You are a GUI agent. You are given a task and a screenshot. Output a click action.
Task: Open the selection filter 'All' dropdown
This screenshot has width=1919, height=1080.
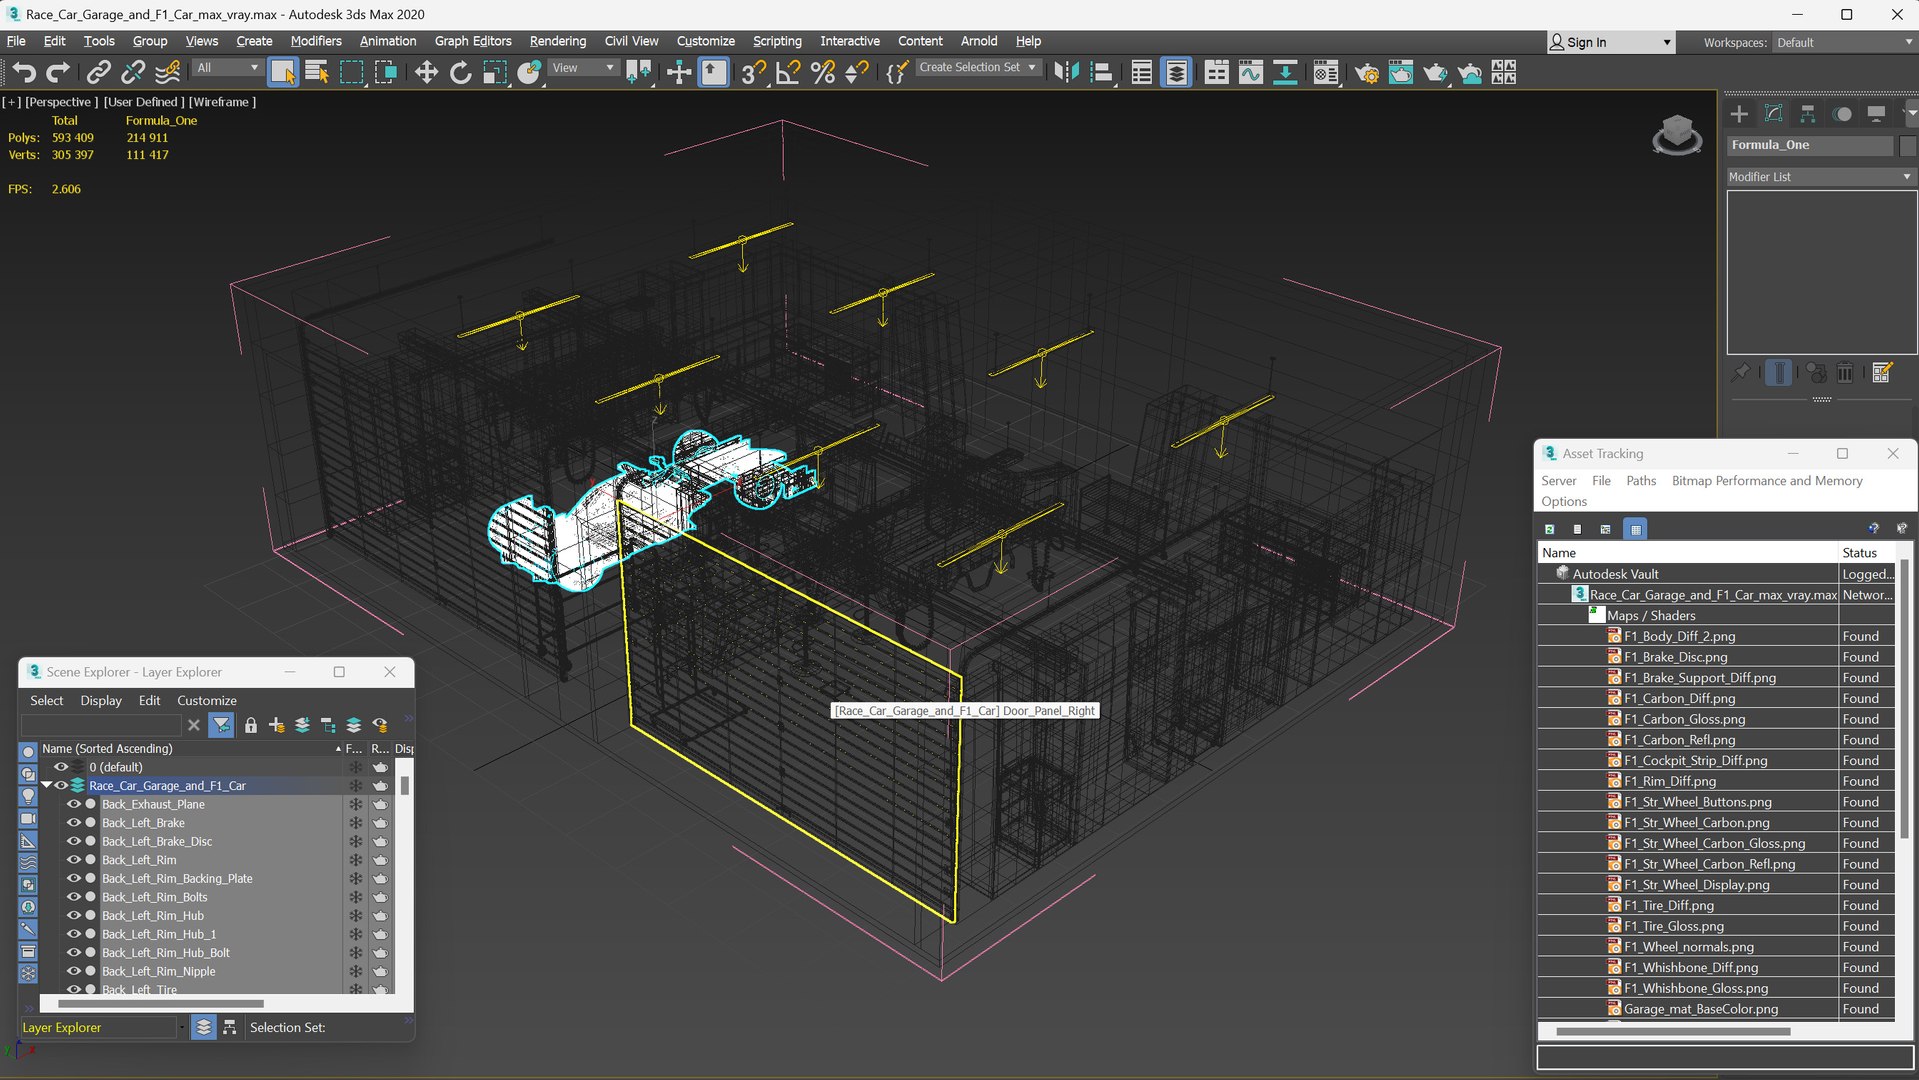pyautogui.click(x=227, y=68)
